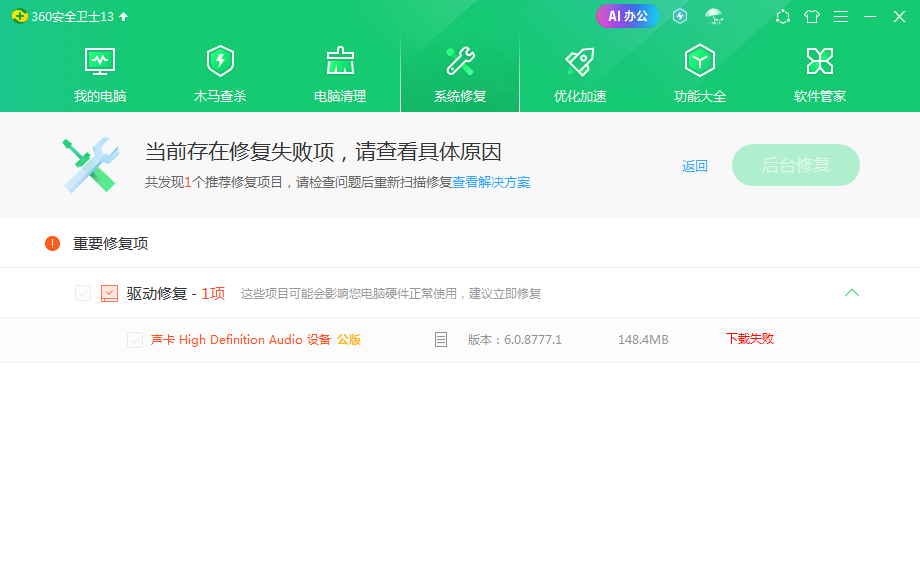The image size is (920, 580).
Task: Open the skin shirt icon
Action: [811, 16]
